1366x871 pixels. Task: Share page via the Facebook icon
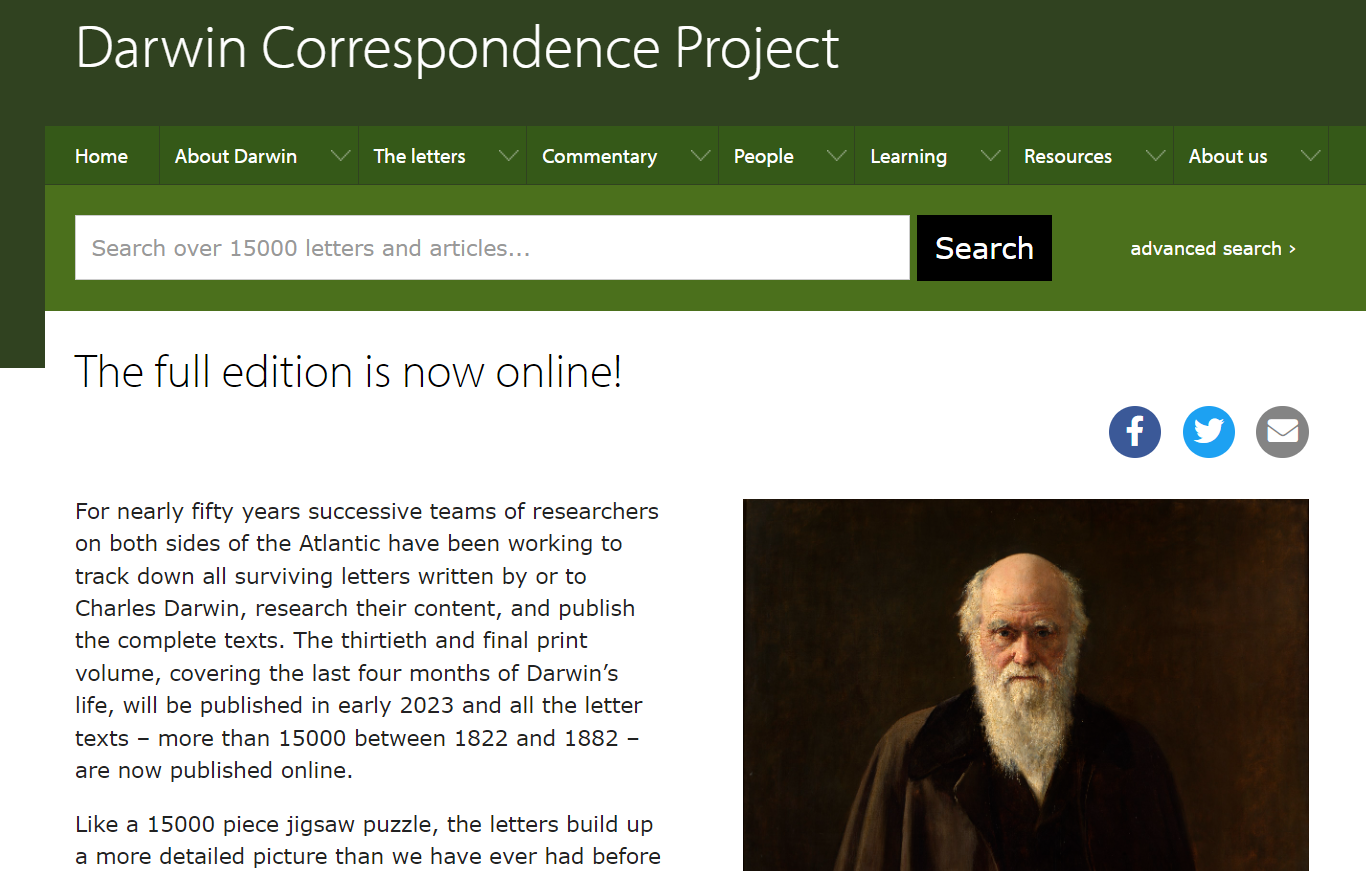click(x=1135, y=432)
